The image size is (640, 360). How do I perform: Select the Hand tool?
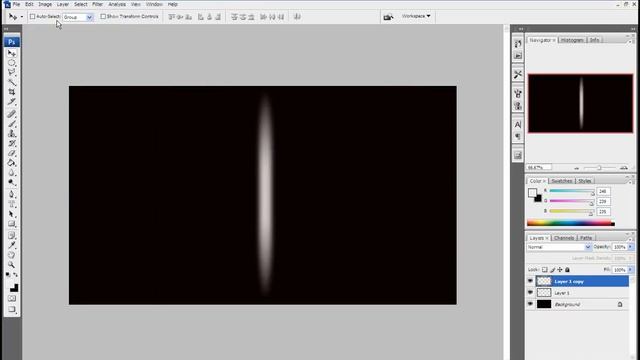11,255
